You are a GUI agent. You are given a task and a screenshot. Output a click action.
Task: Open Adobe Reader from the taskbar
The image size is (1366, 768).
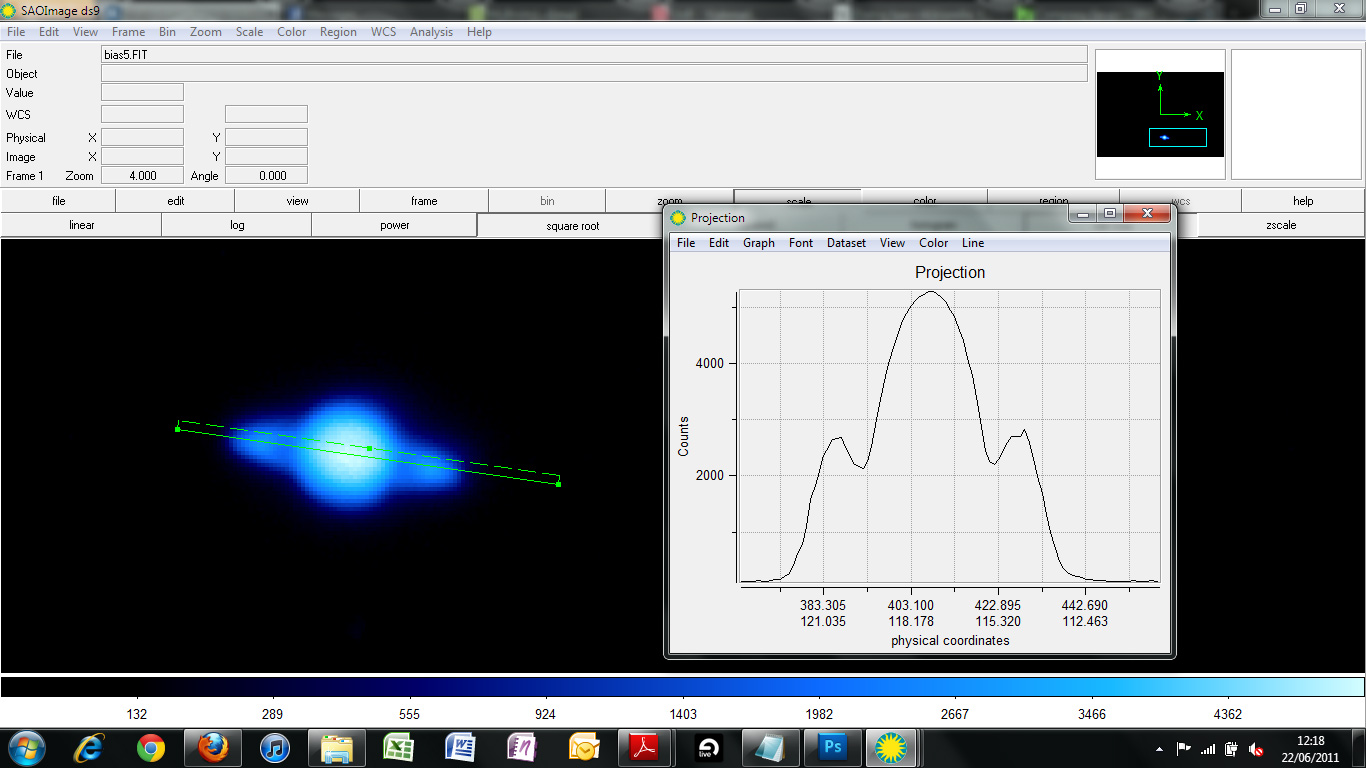[644, 747]
